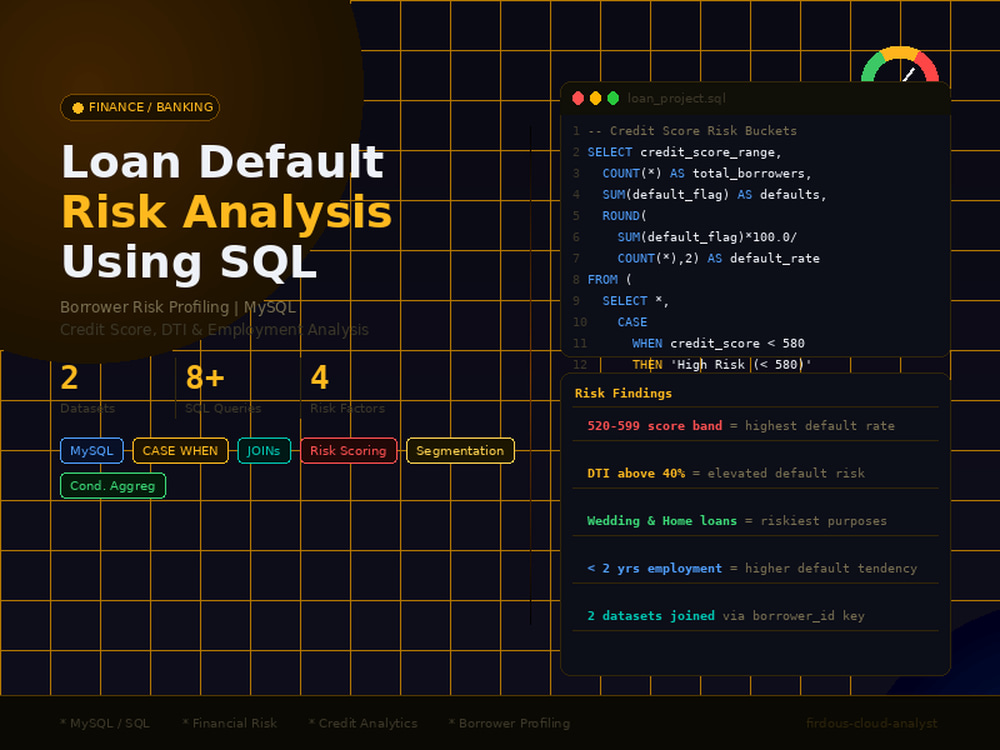Click 'Borrower Risk Profiling | MySQL' subtitle

[x=178, y=307]
